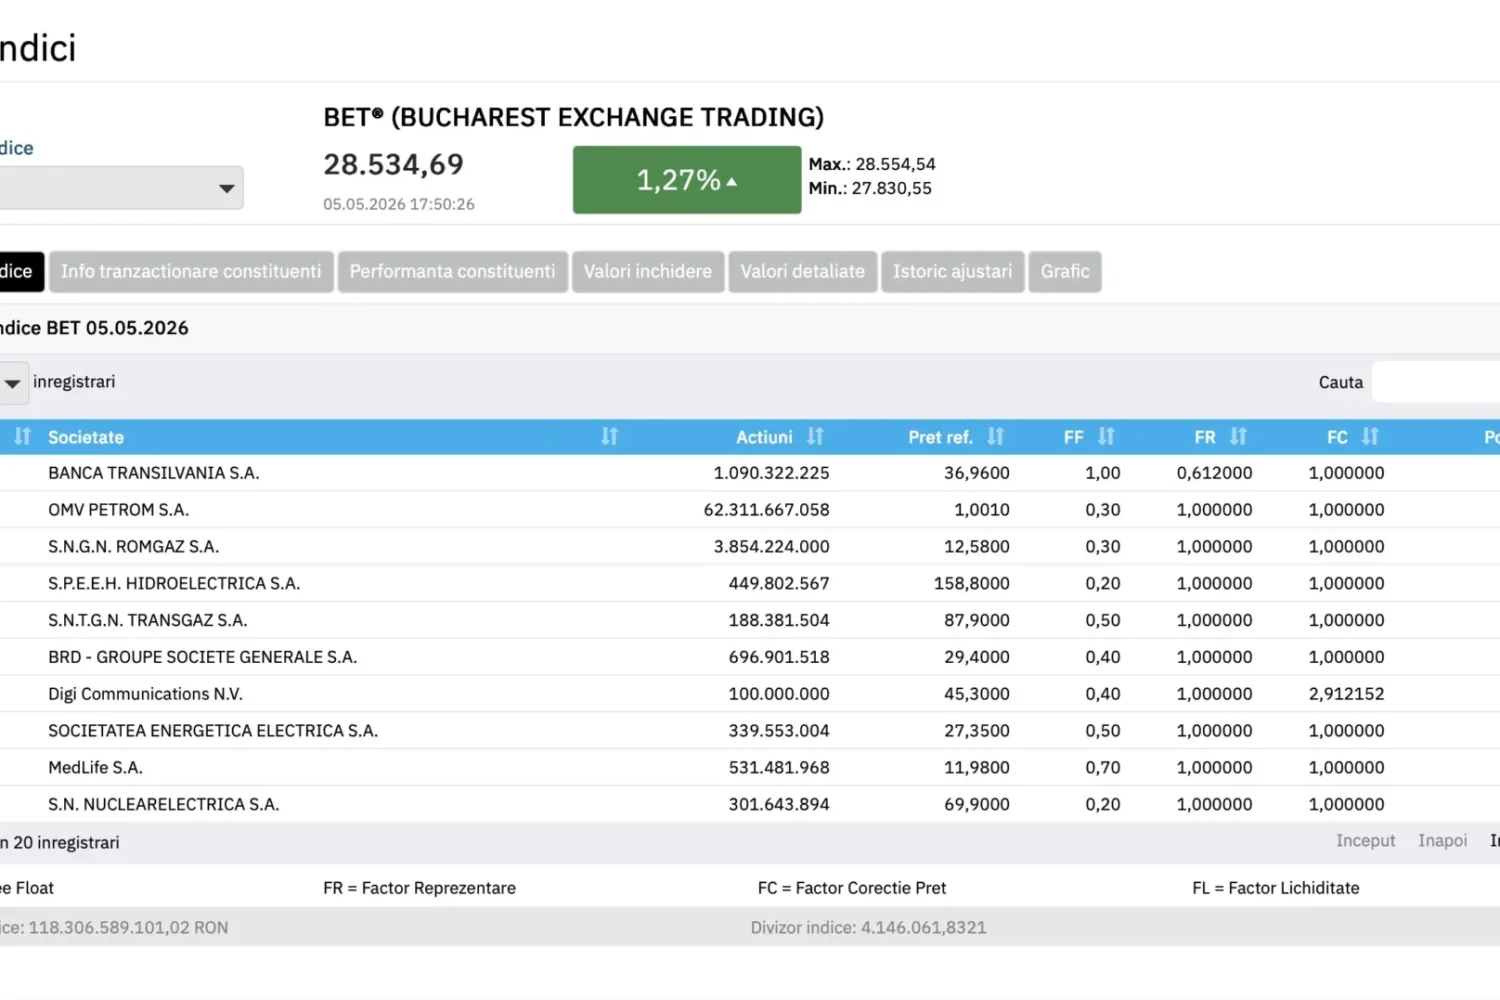1500x1000 pixels.
Task: Click the share count 1.090.322.225
Action: pyautogui.click(x=772, y=473)
